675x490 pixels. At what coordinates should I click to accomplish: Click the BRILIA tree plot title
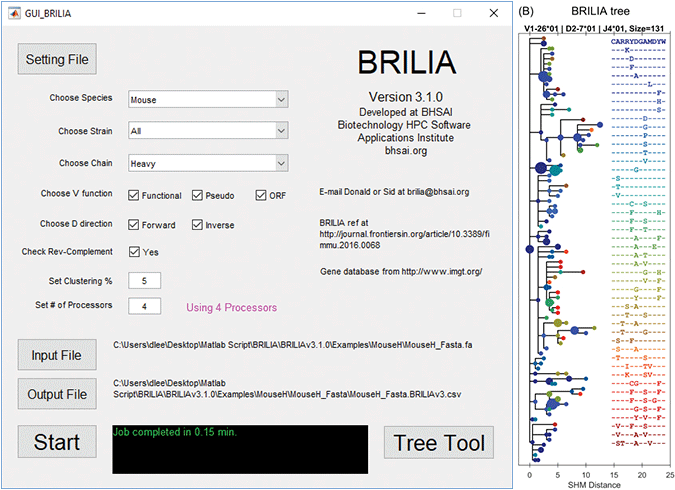(600, 11)
